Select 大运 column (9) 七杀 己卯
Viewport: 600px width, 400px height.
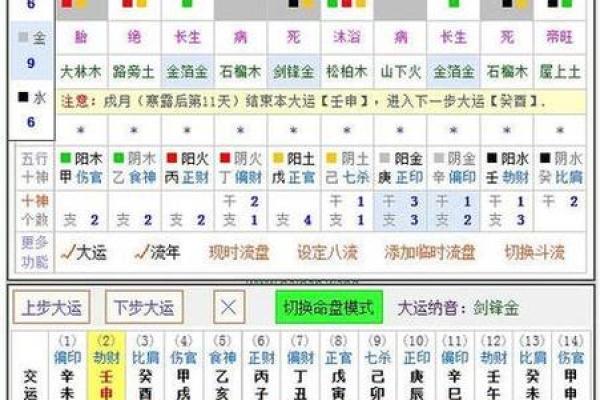click(x=377, y=367)
